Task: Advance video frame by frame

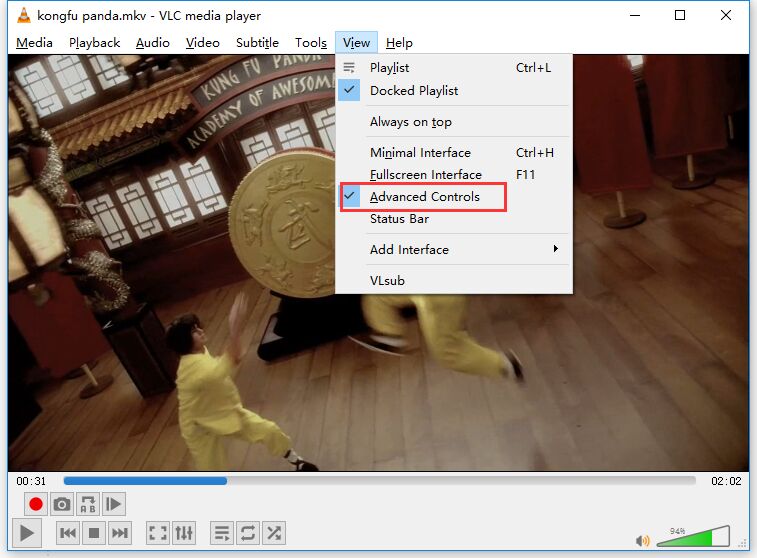Action: 114,504
